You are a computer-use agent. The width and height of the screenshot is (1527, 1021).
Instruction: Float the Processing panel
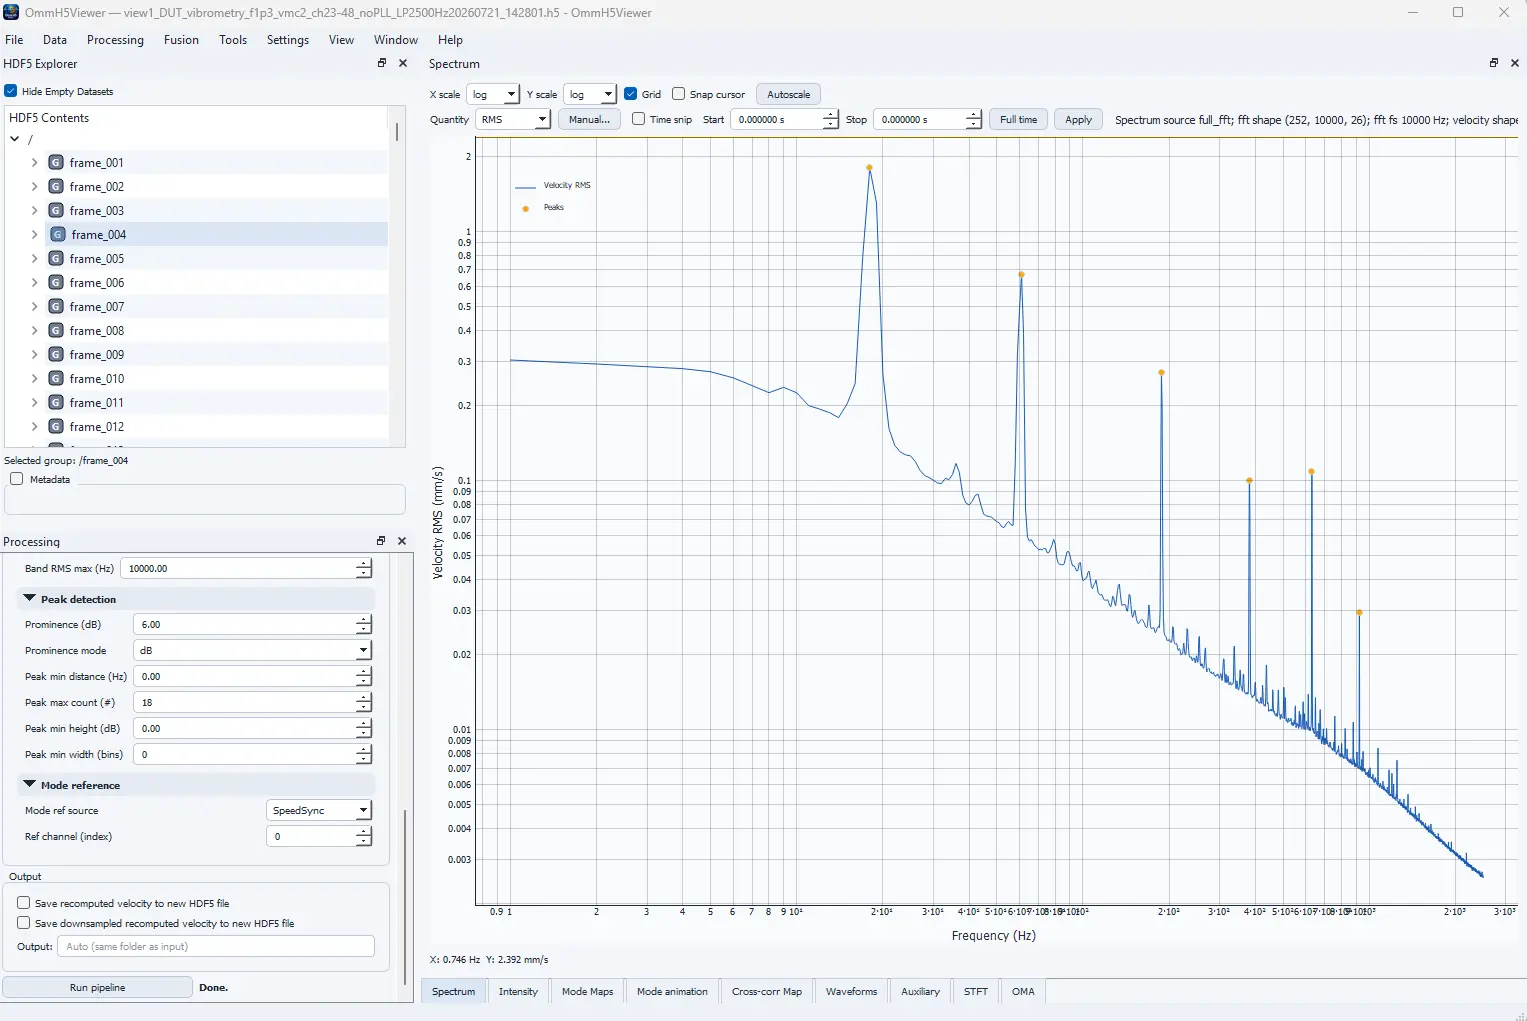381,541
